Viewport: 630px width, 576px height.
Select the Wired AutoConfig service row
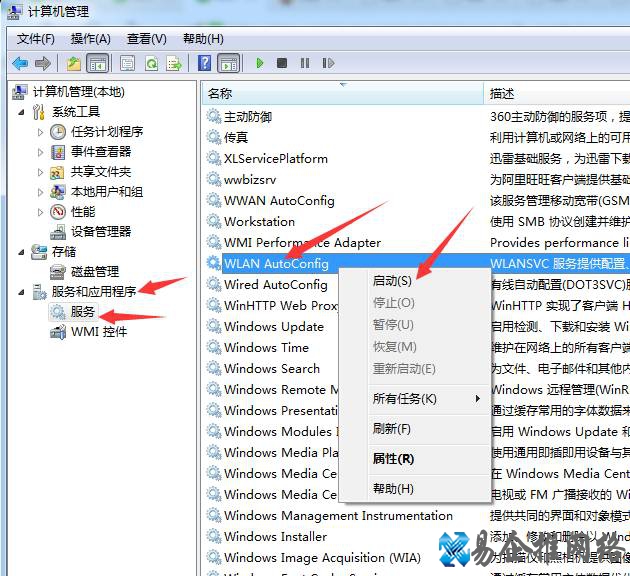276,284
